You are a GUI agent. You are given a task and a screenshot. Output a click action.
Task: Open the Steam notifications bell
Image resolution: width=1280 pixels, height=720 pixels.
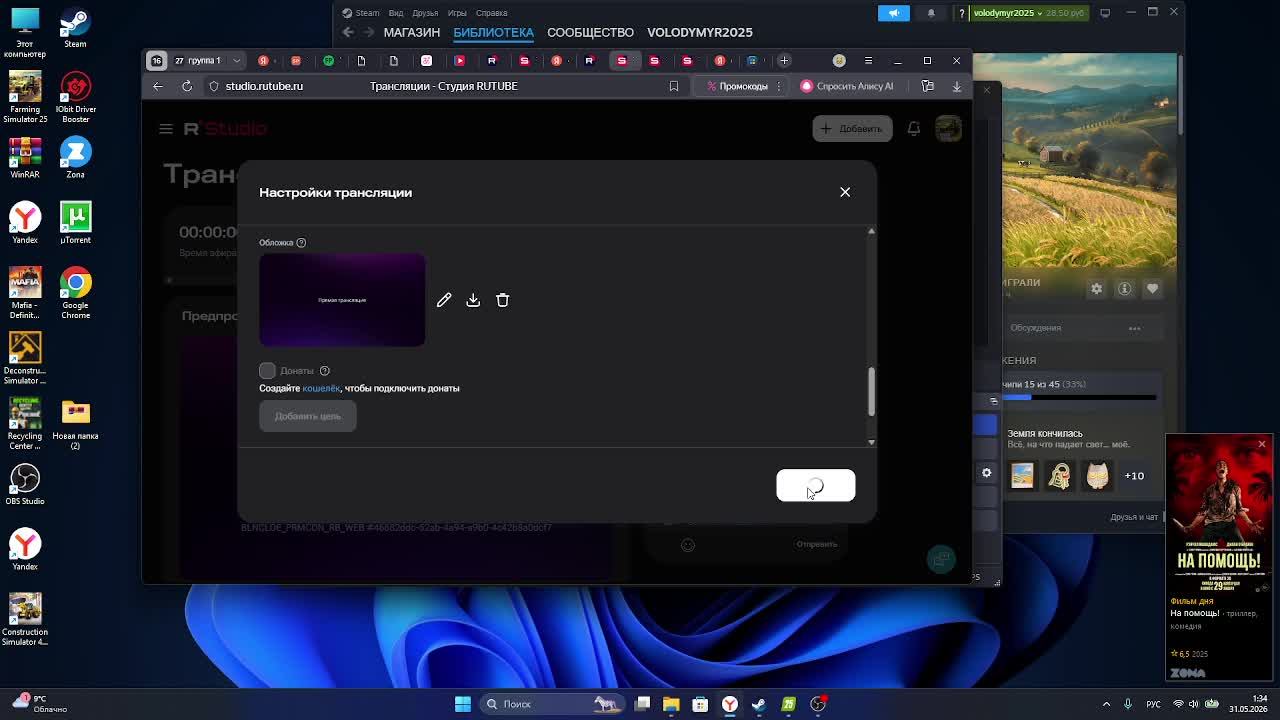click(x=931, y=13)
